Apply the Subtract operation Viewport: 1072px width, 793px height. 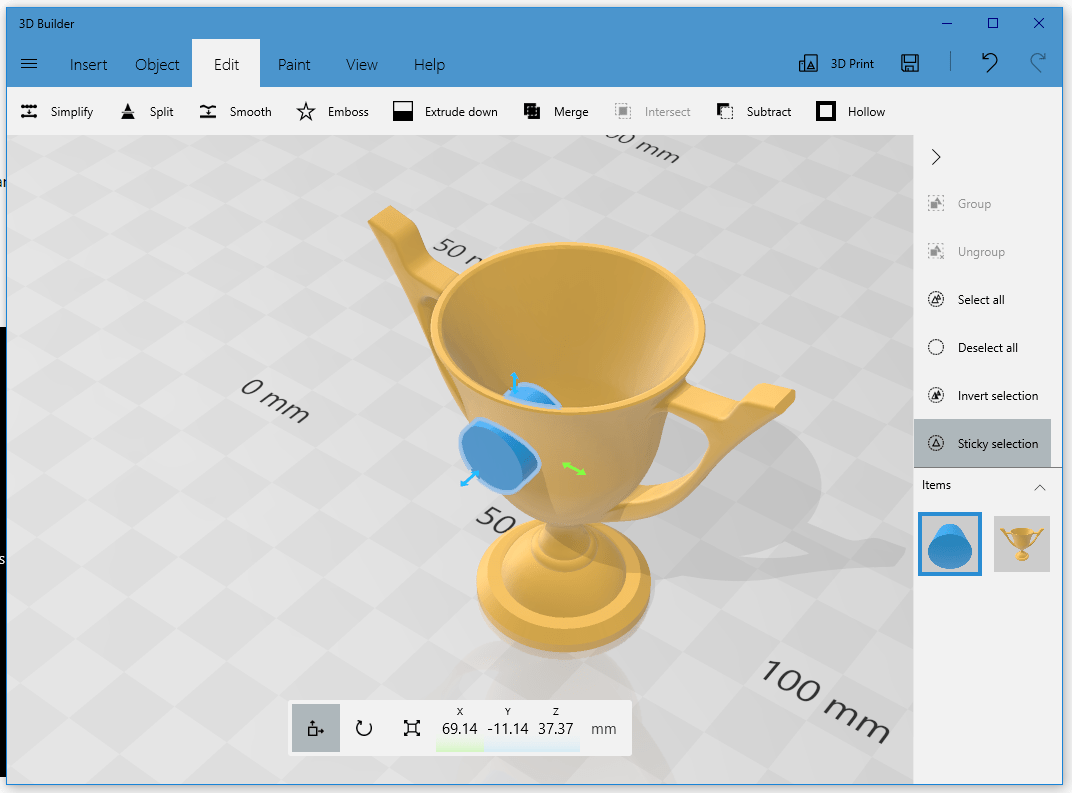(753, 111)
